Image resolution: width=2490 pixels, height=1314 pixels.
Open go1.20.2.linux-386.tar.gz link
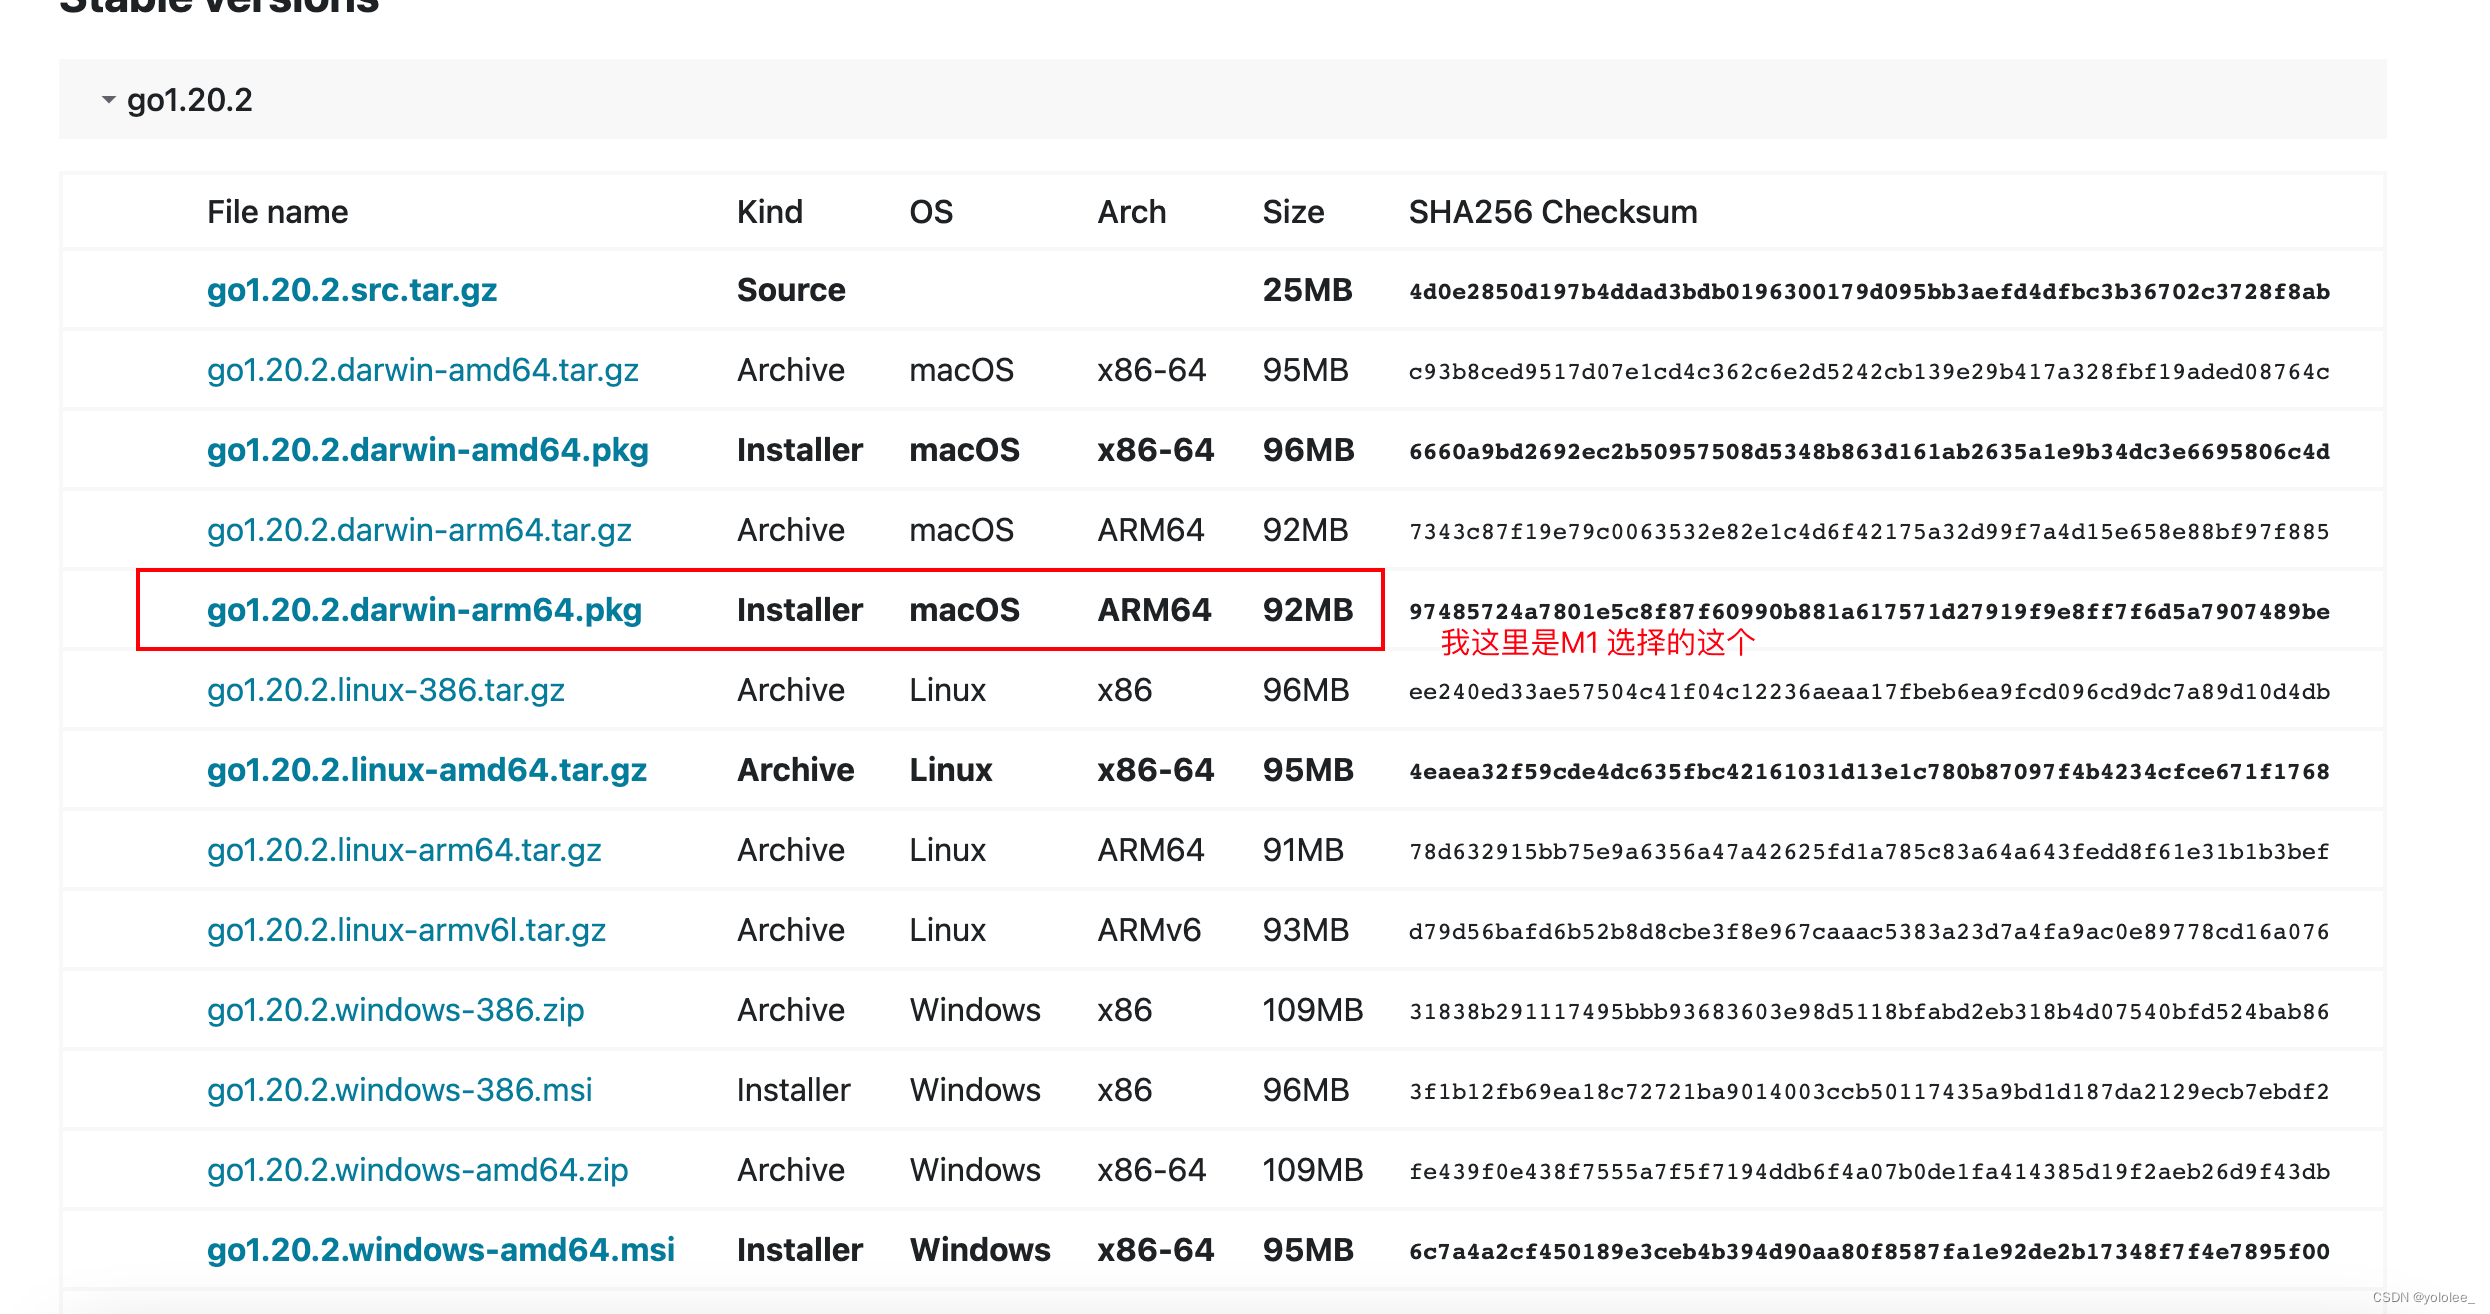386,690
